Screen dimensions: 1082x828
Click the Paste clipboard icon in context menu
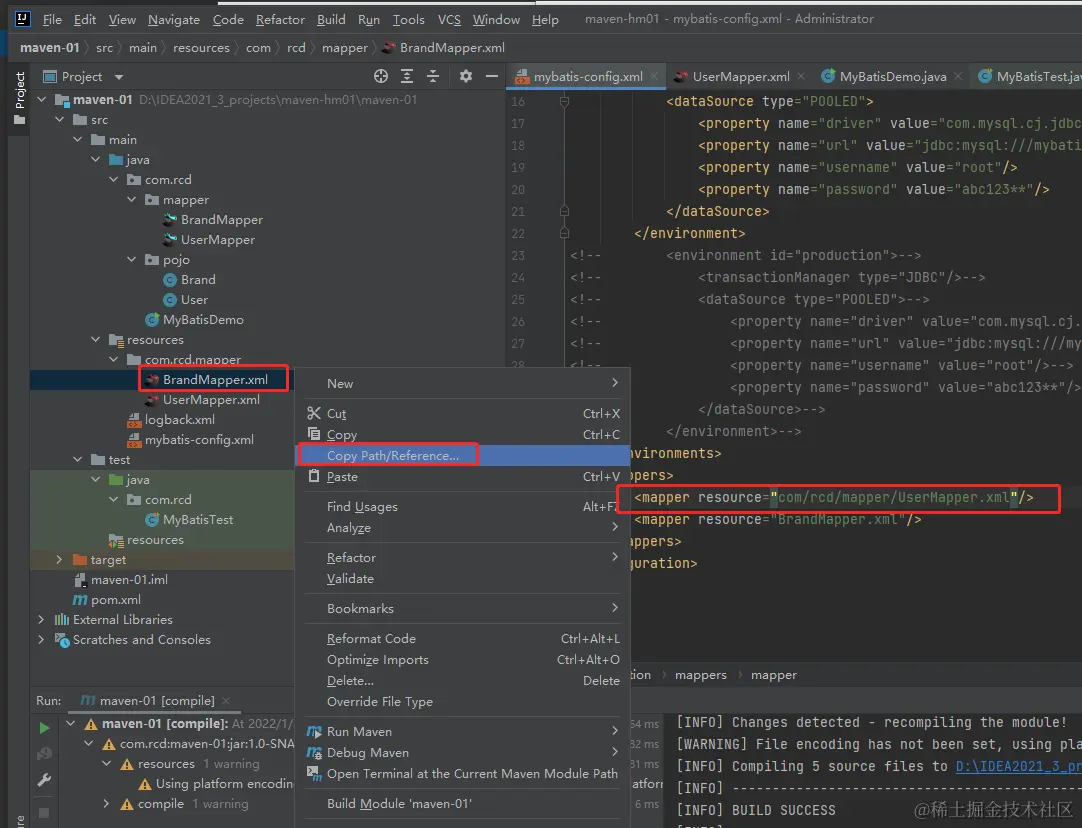click(x=314, y=476)
